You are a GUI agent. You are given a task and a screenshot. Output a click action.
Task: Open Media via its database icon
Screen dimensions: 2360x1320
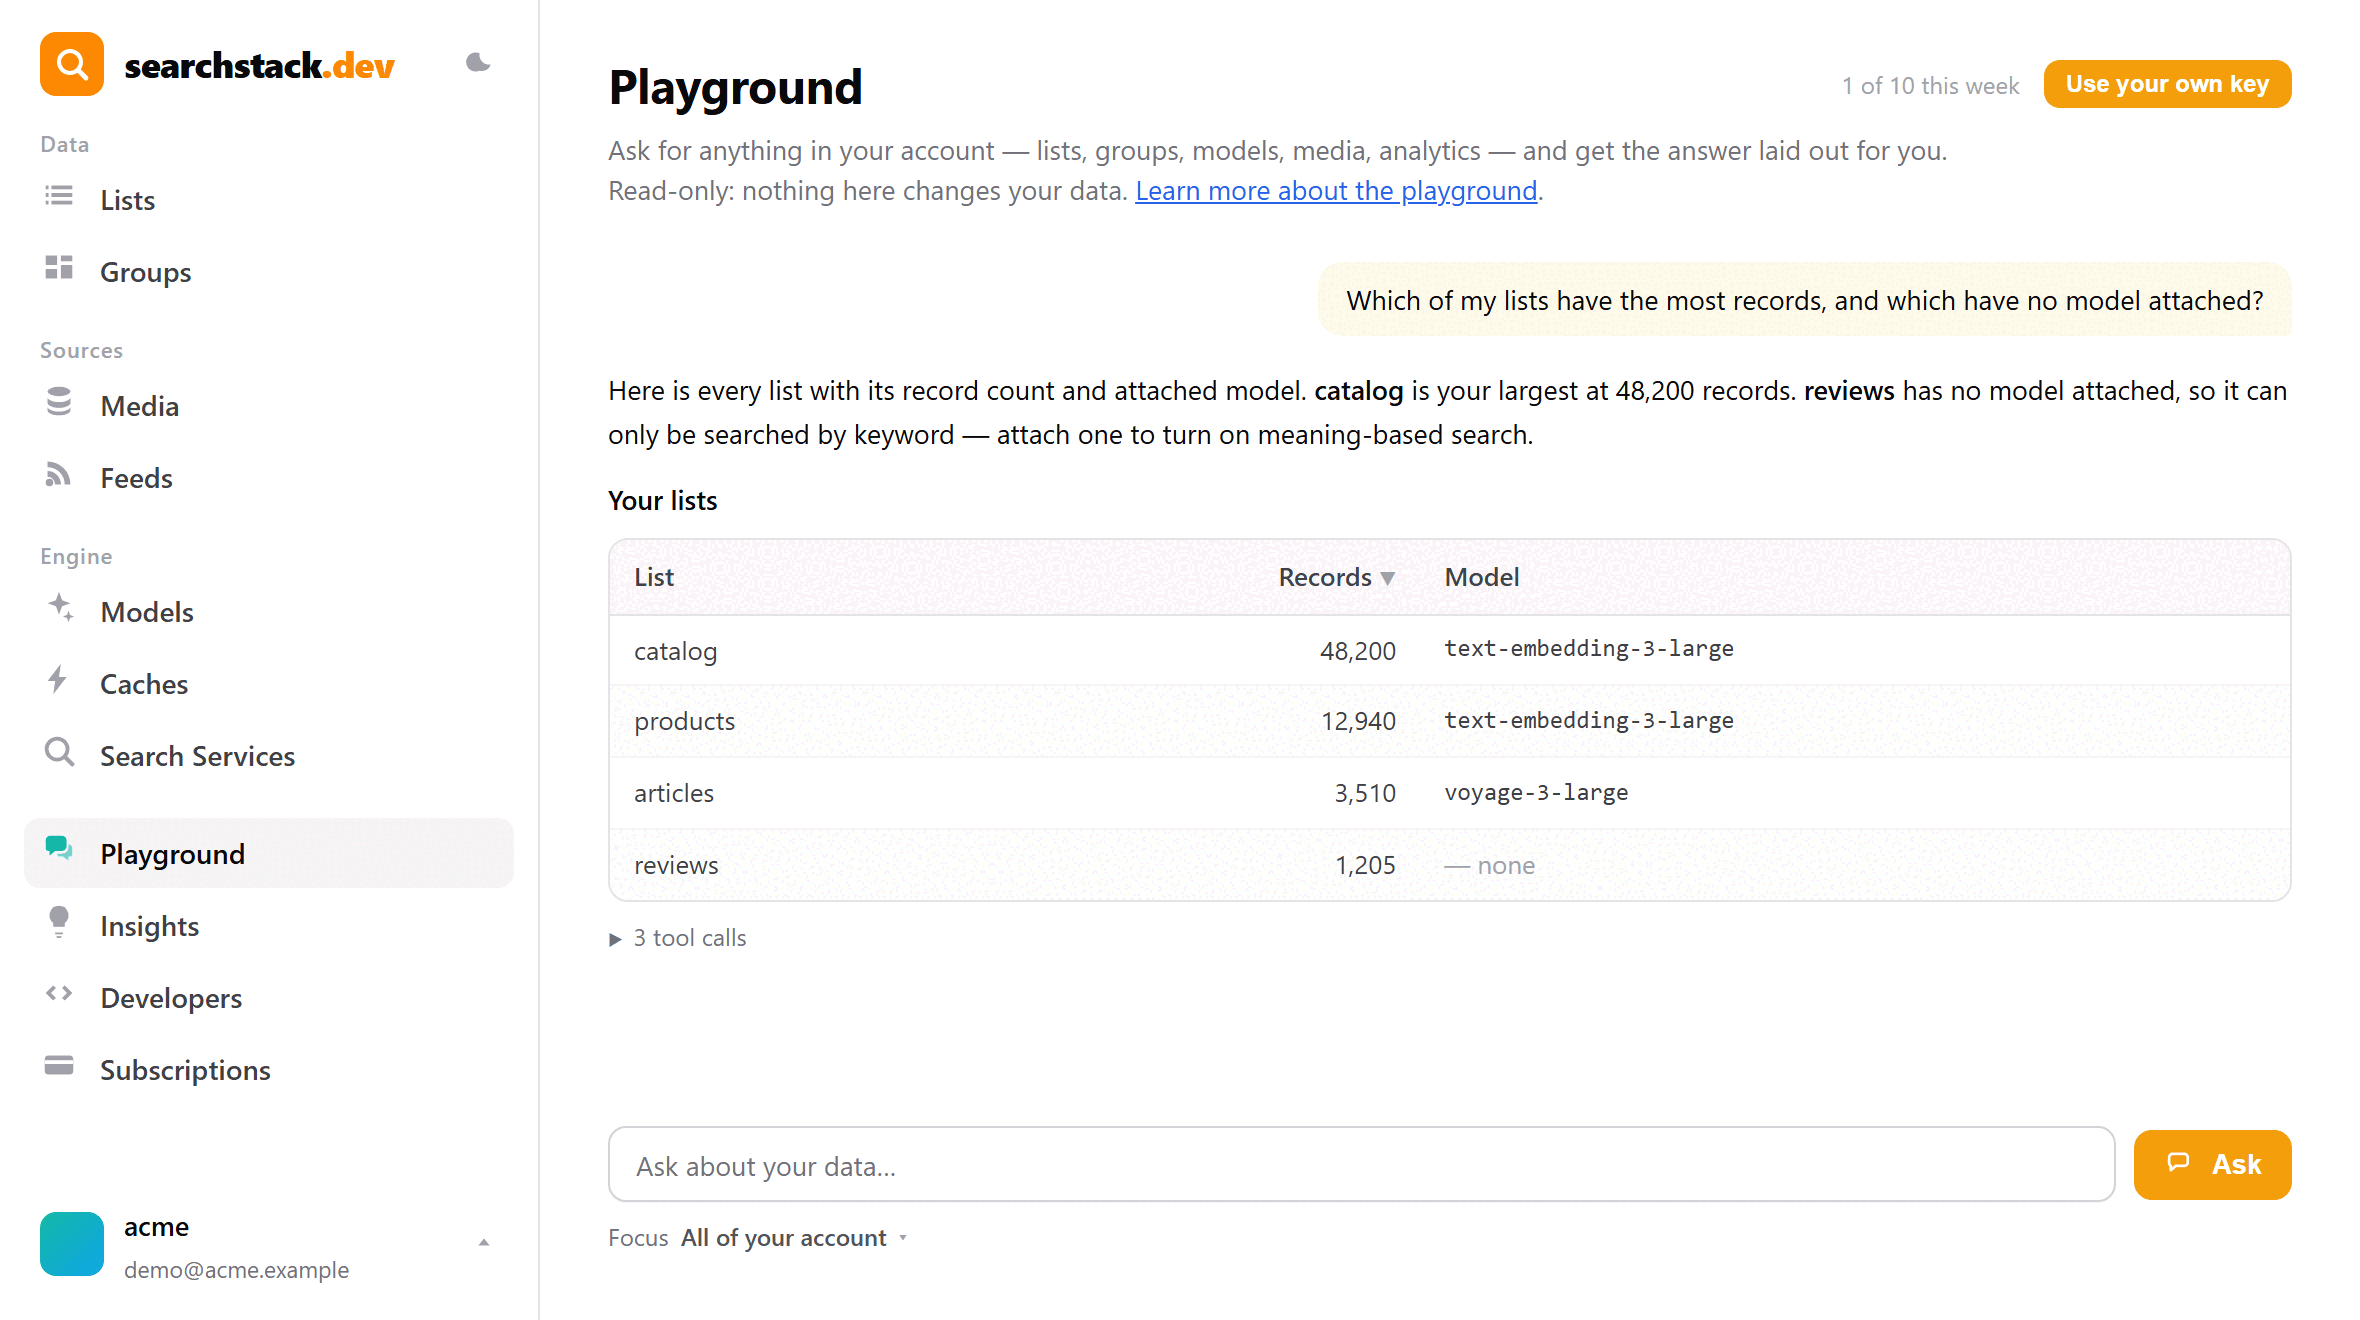[x=59, y=402]
